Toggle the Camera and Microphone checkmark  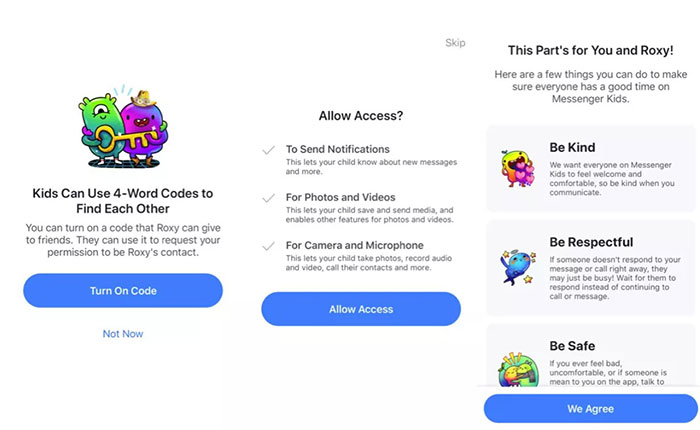[268, 246]
